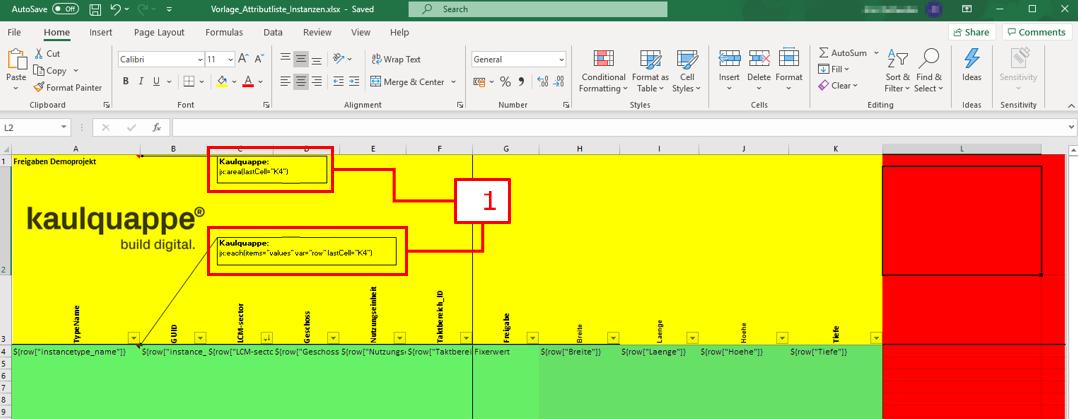Toggle Align Right
The image size is (1078, 419).
click(316, 81)
